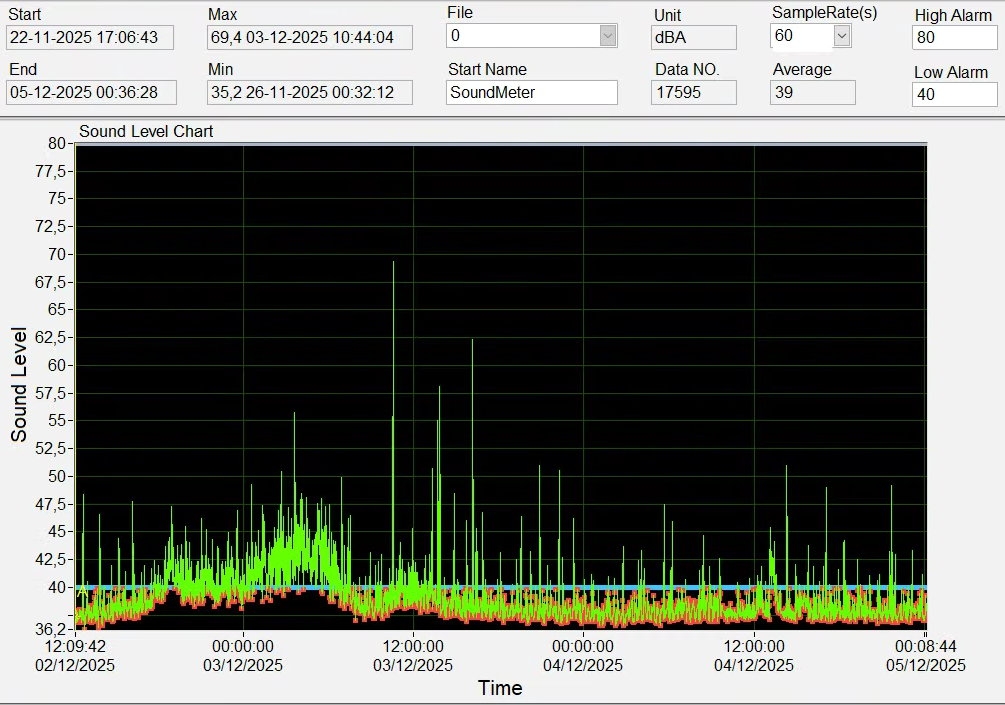This screenshot has height=705, width=1005.
Task: Click the Unit field showing dBA
Action: click(x=694, y=38)
